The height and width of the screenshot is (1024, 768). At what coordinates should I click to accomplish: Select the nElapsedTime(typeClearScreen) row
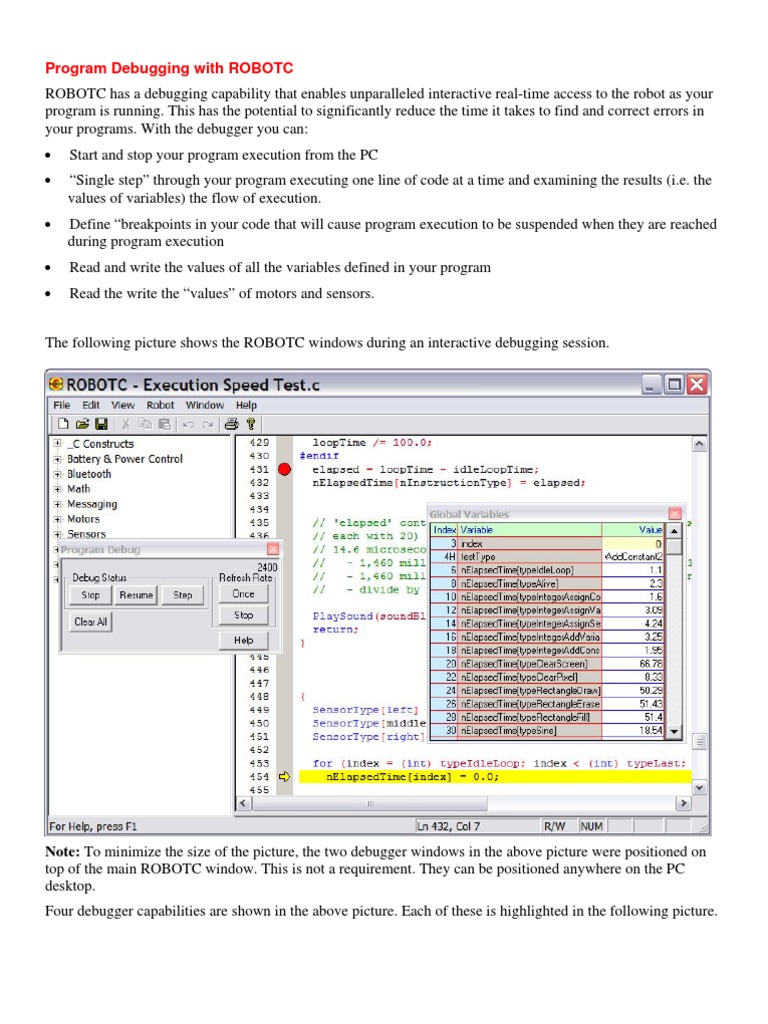547,664
